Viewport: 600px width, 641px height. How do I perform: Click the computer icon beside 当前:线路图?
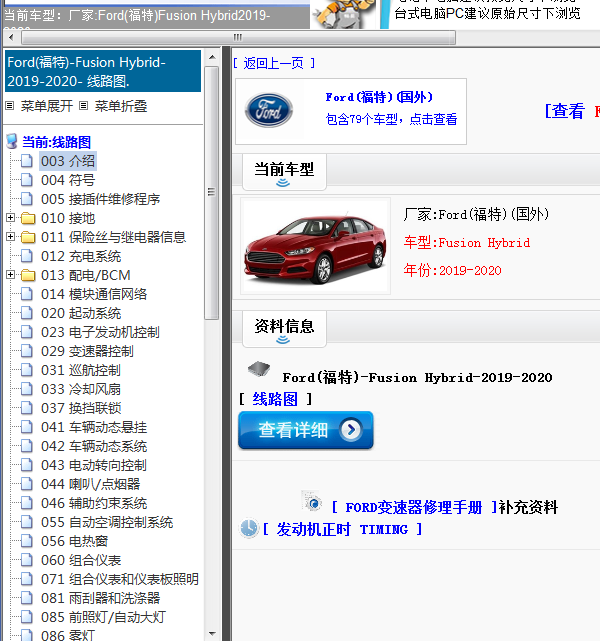tap(12, 141)
